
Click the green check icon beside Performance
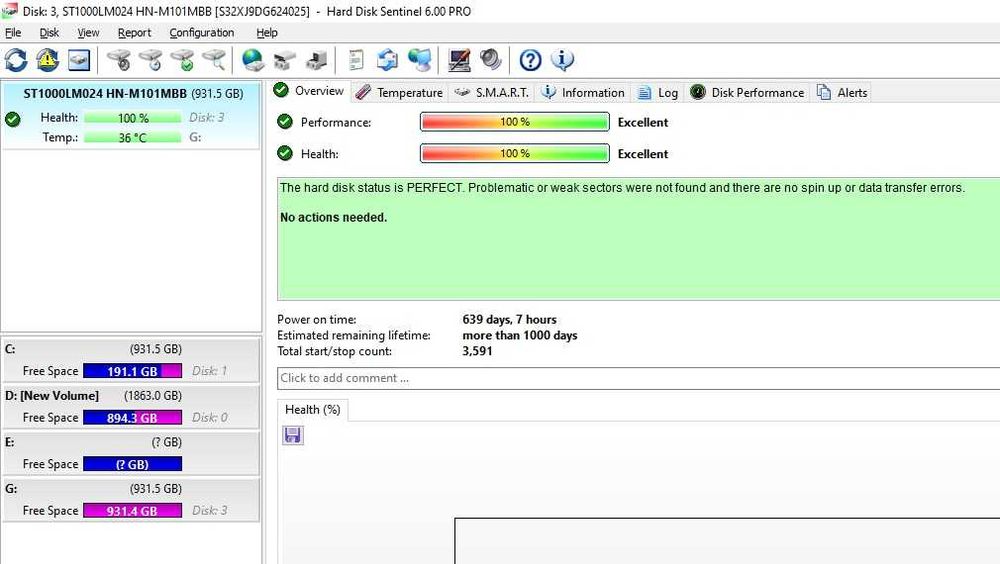click(x=285, y=121)
